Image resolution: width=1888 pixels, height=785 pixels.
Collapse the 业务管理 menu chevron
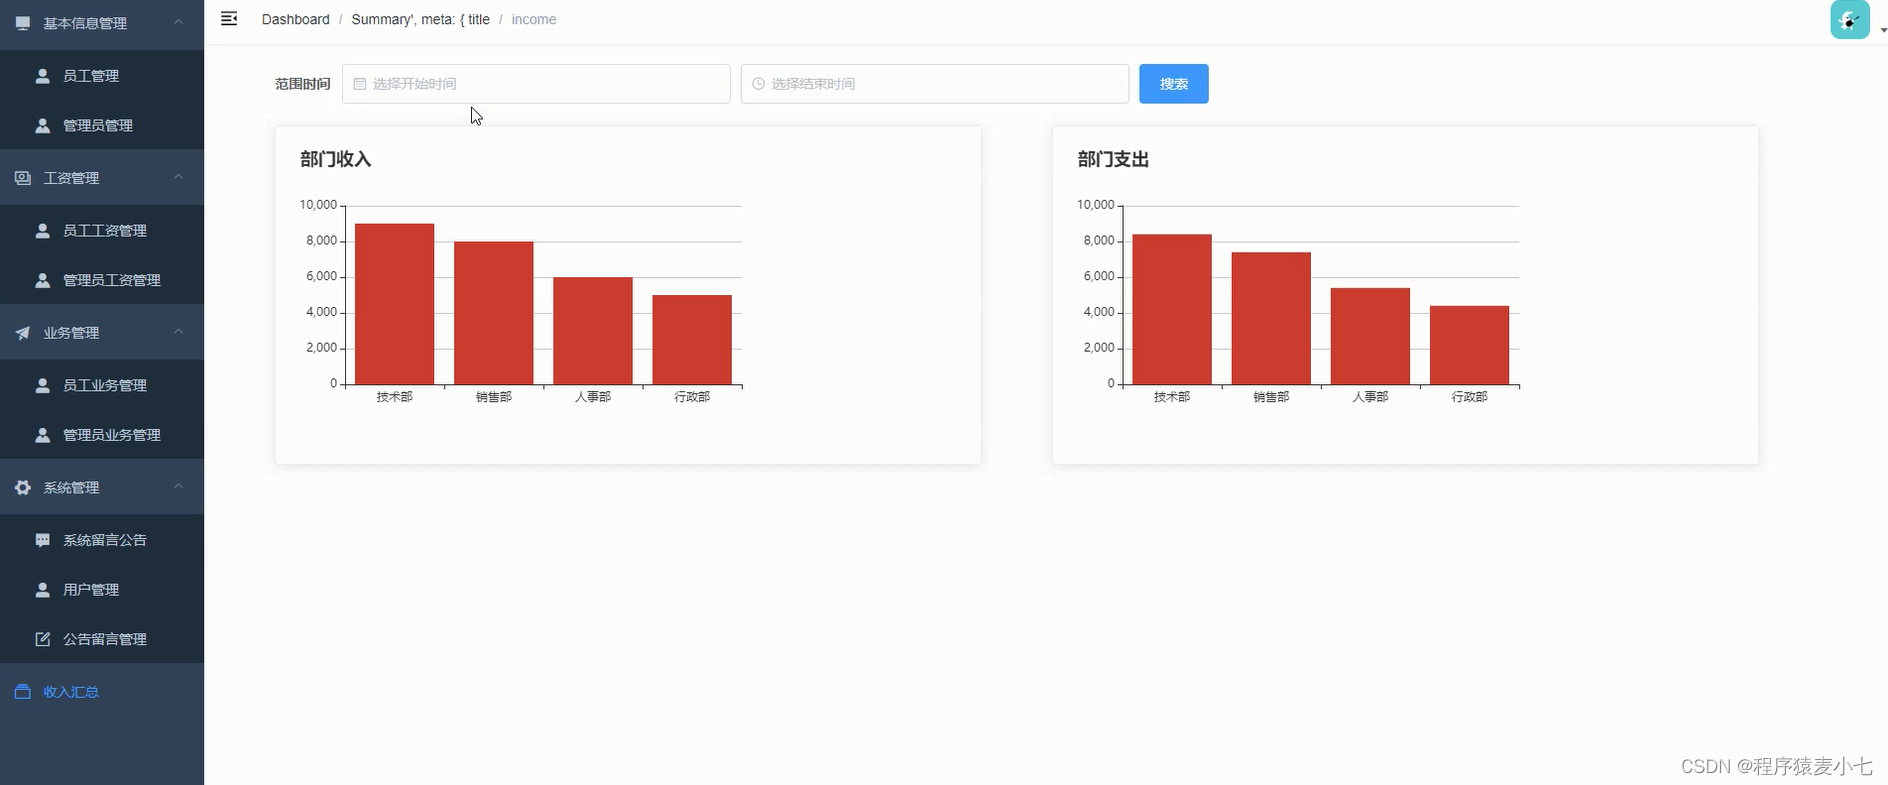point(179,332)
